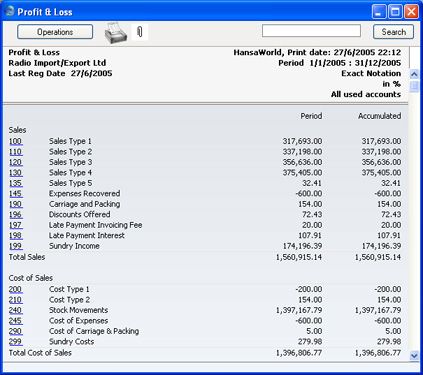Click the 'Period' column header
The height and width of the screenshot is (375, 423).
[x=311, y=116]
